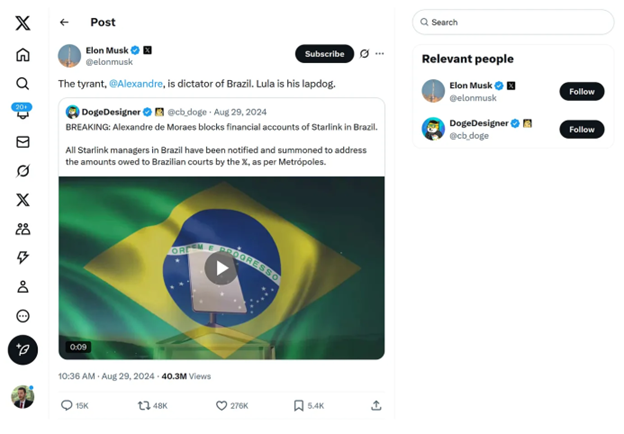624x434 pixels.
Task: Open Communities people icon in sidebar
Action: (22, 229)
